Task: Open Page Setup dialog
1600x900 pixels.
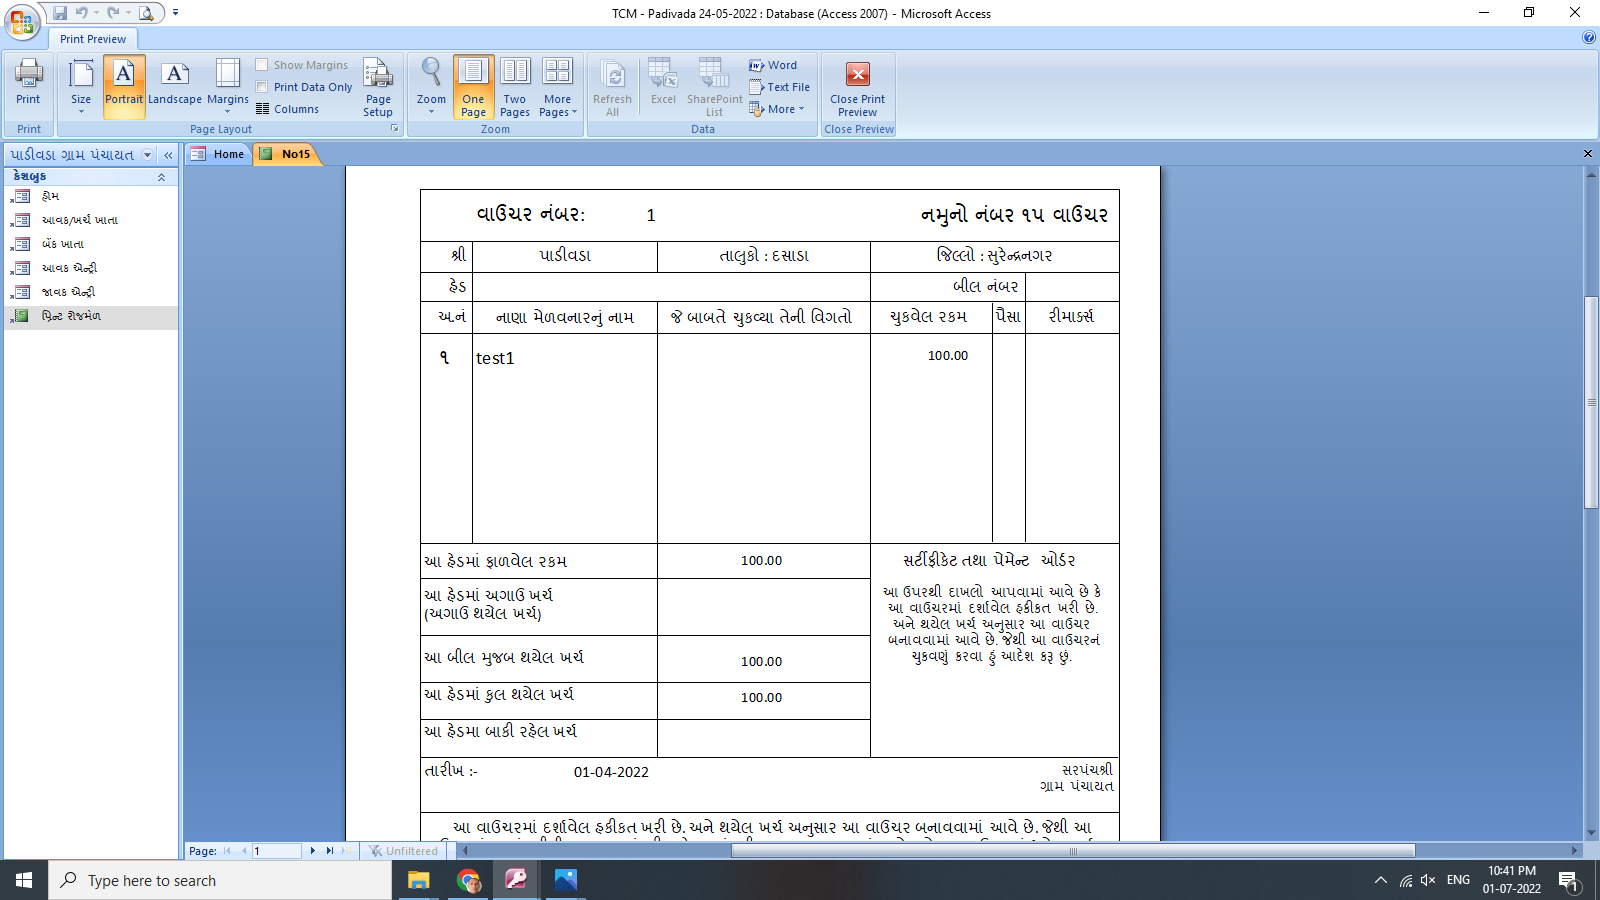Action: pyautogui.click(x=378, y=87)
